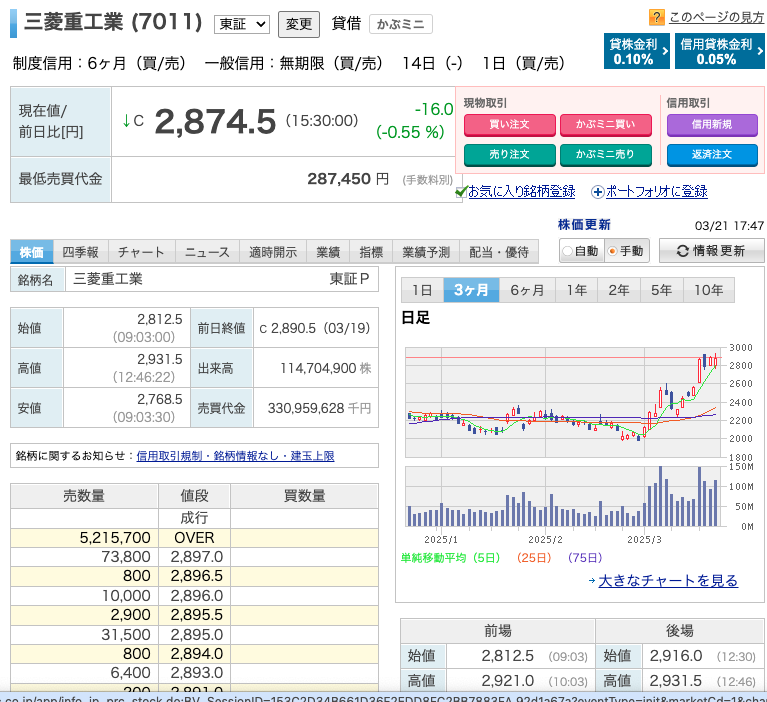Open the question mark help icon
The image size is (767, 702).
point(656,17)
